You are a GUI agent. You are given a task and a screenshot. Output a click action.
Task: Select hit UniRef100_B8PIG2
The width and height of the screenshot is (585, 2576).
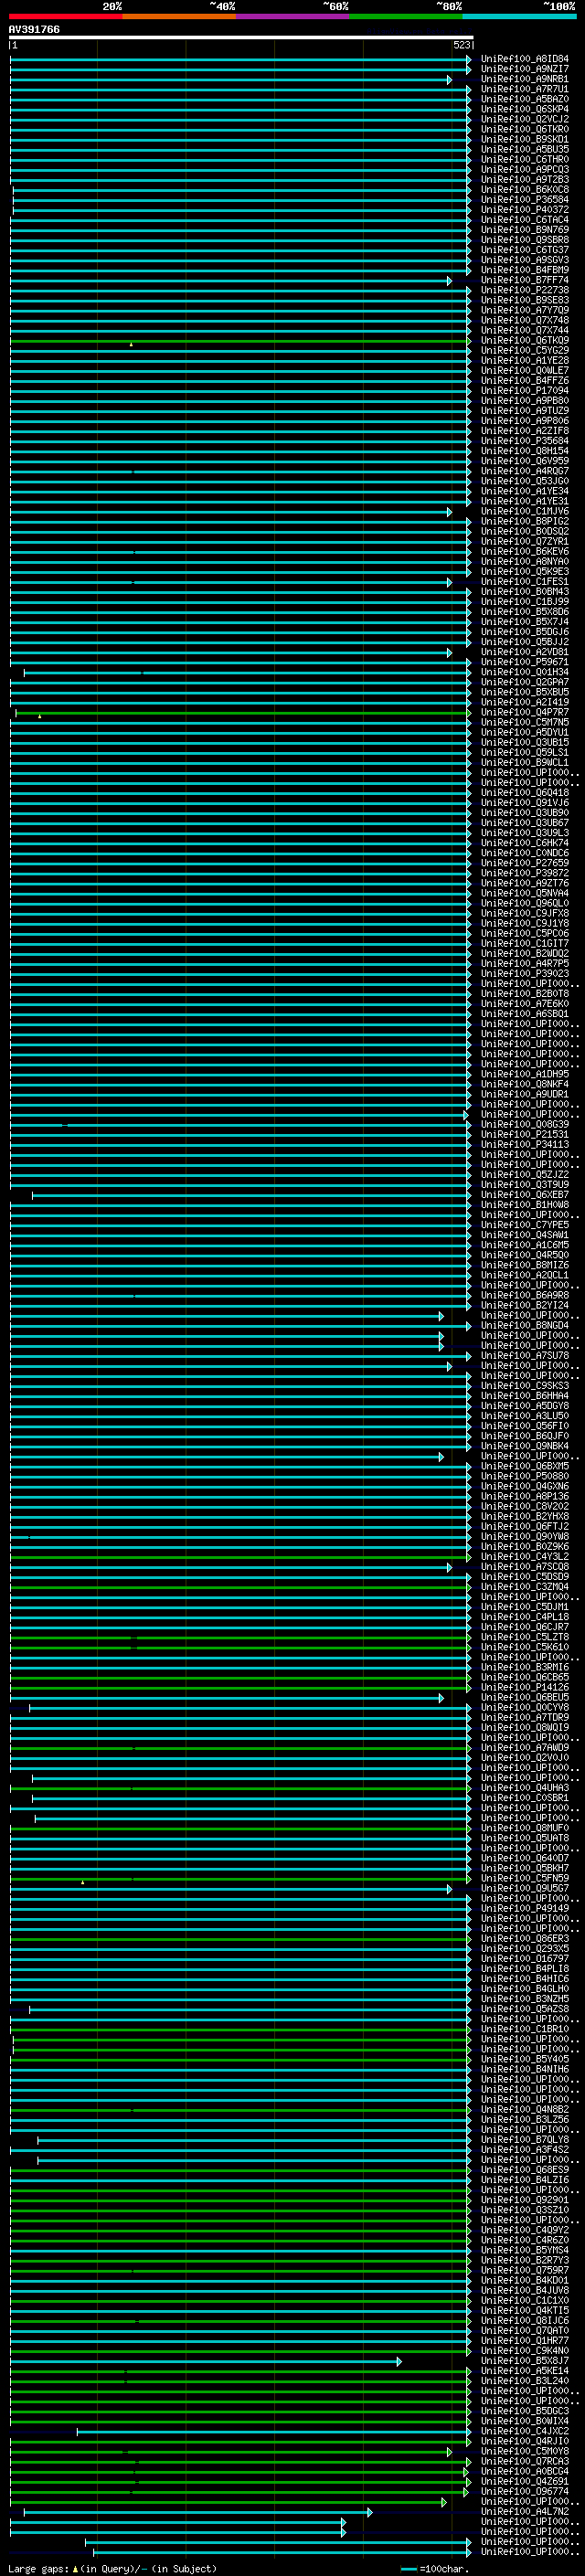tap(524, 521)
